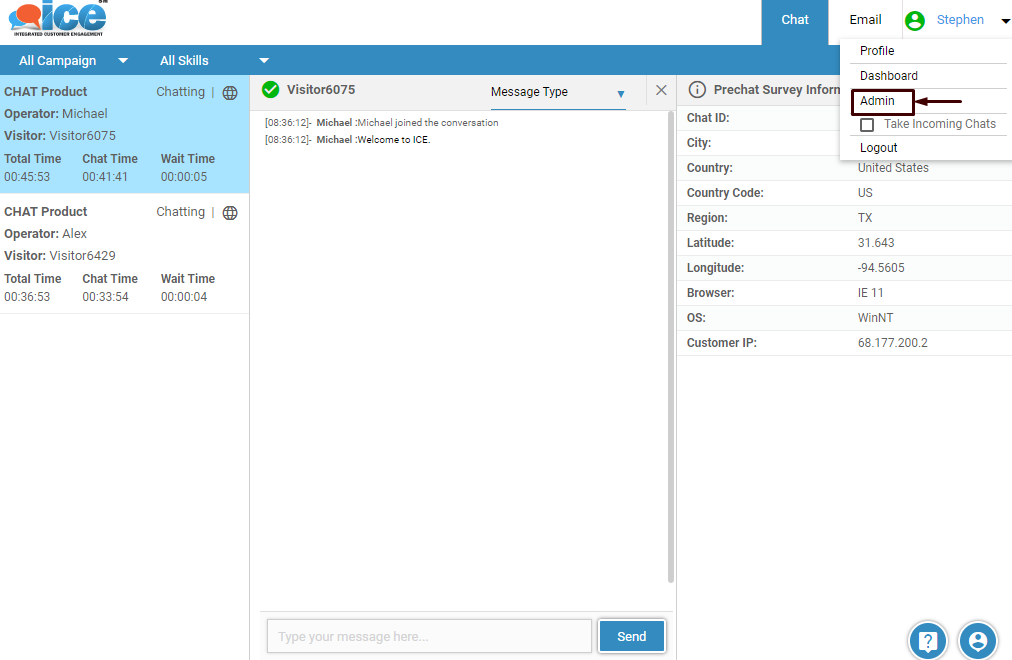Switch to the Chat tab
Screen dimensions: 1012x660
795,20
